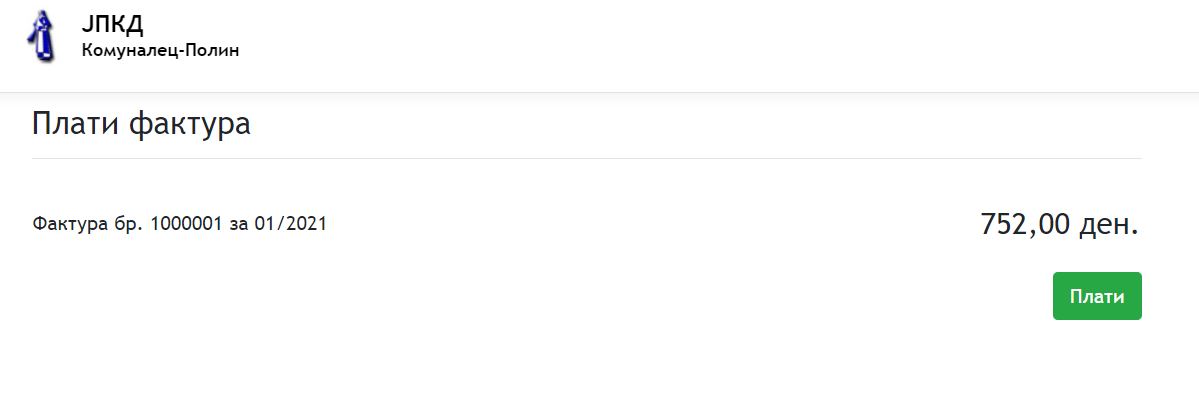Click the ден. currency label

[1109, 225]
